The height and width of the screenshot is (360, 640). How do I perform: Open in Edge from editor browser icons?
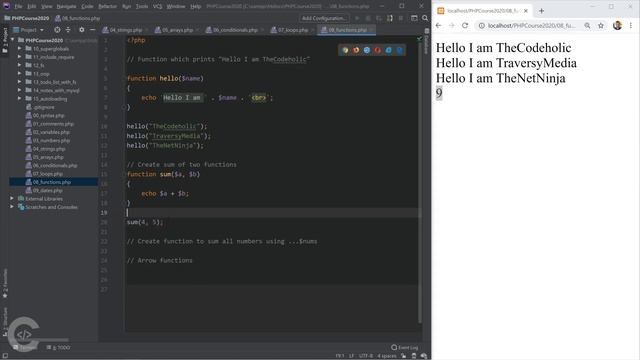click(399, 50)
